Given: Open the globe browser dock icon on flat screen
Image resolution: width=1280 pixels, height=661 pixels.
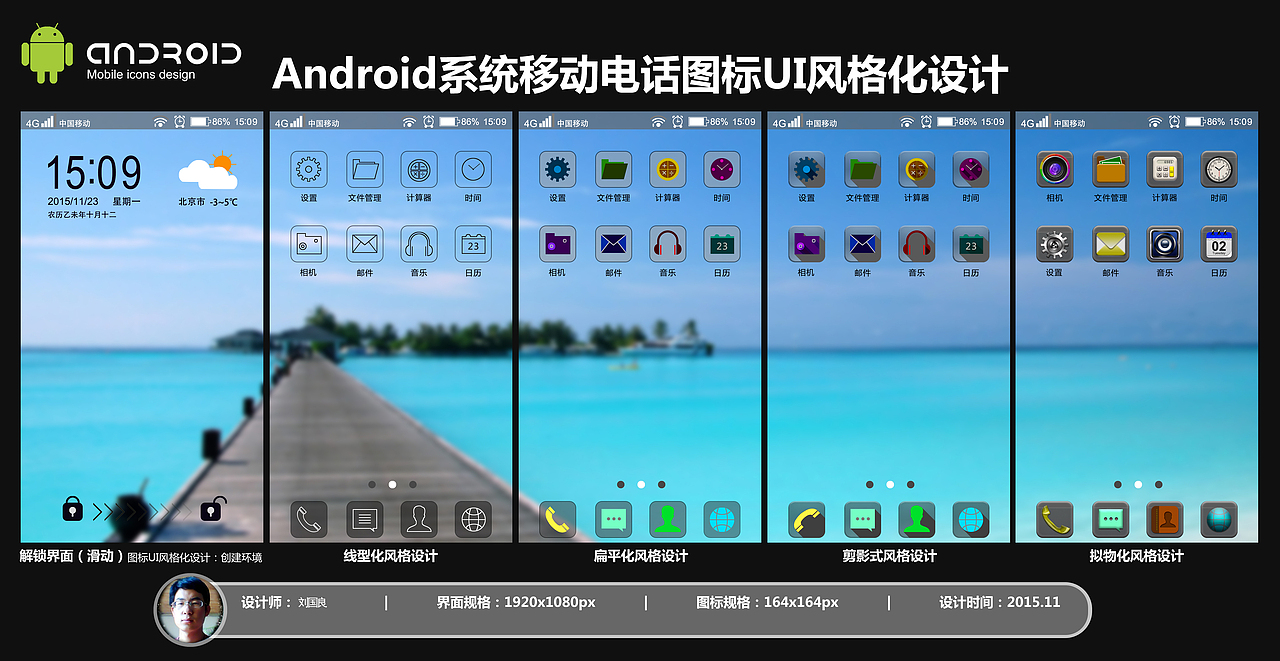Looking at the screenshot, I should [723, 518].
